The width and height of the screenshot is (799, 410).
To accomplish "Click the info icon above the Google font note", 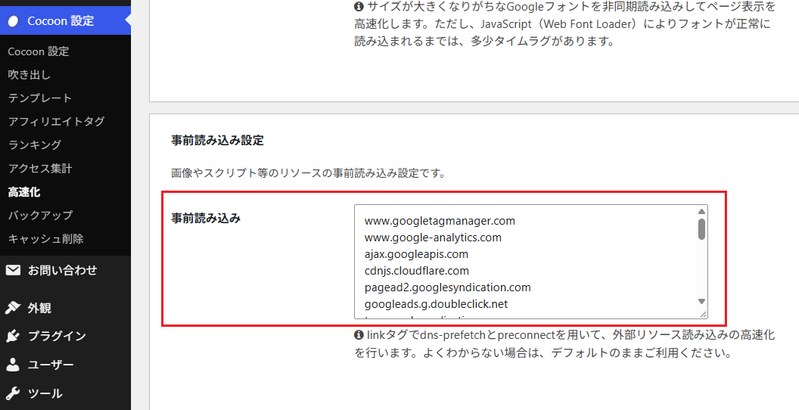I will pos(359,7).
